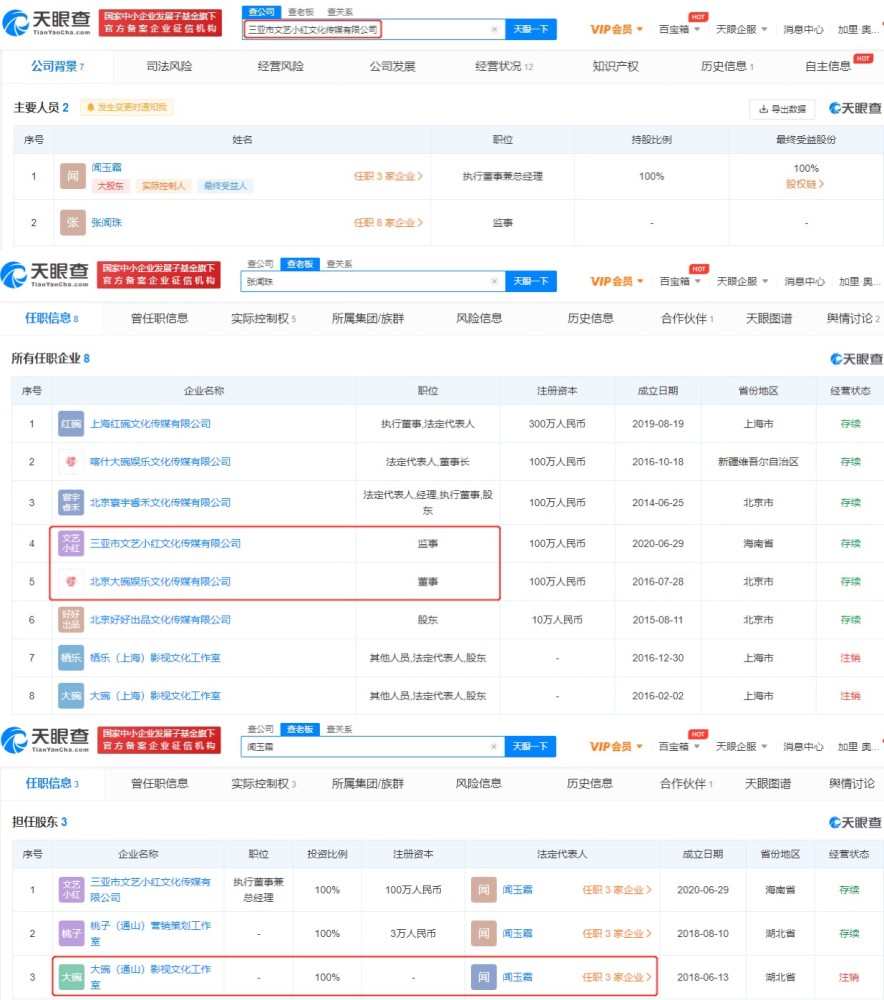Expand the 股权链 link under 最终受益股份

coord(805,184)
